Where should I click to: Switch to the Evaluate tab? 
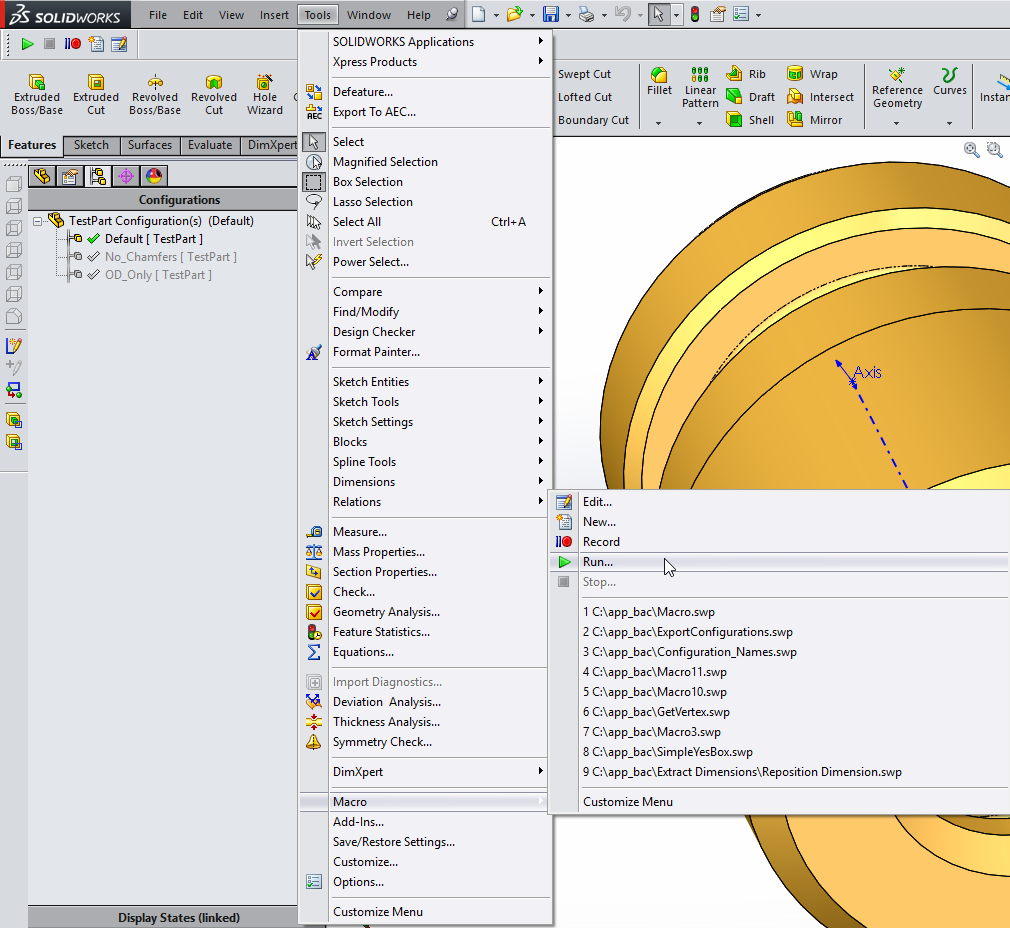[x=209, y=145]
